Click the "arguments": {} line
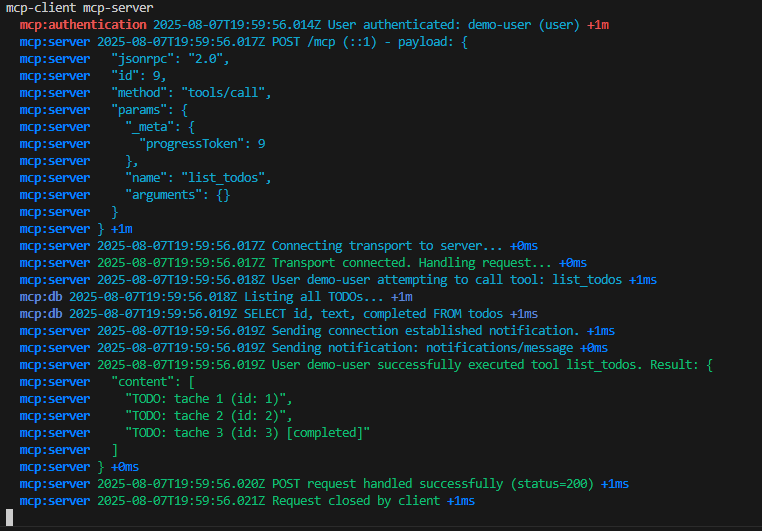 pyautogui.click(x=177, y=195)
